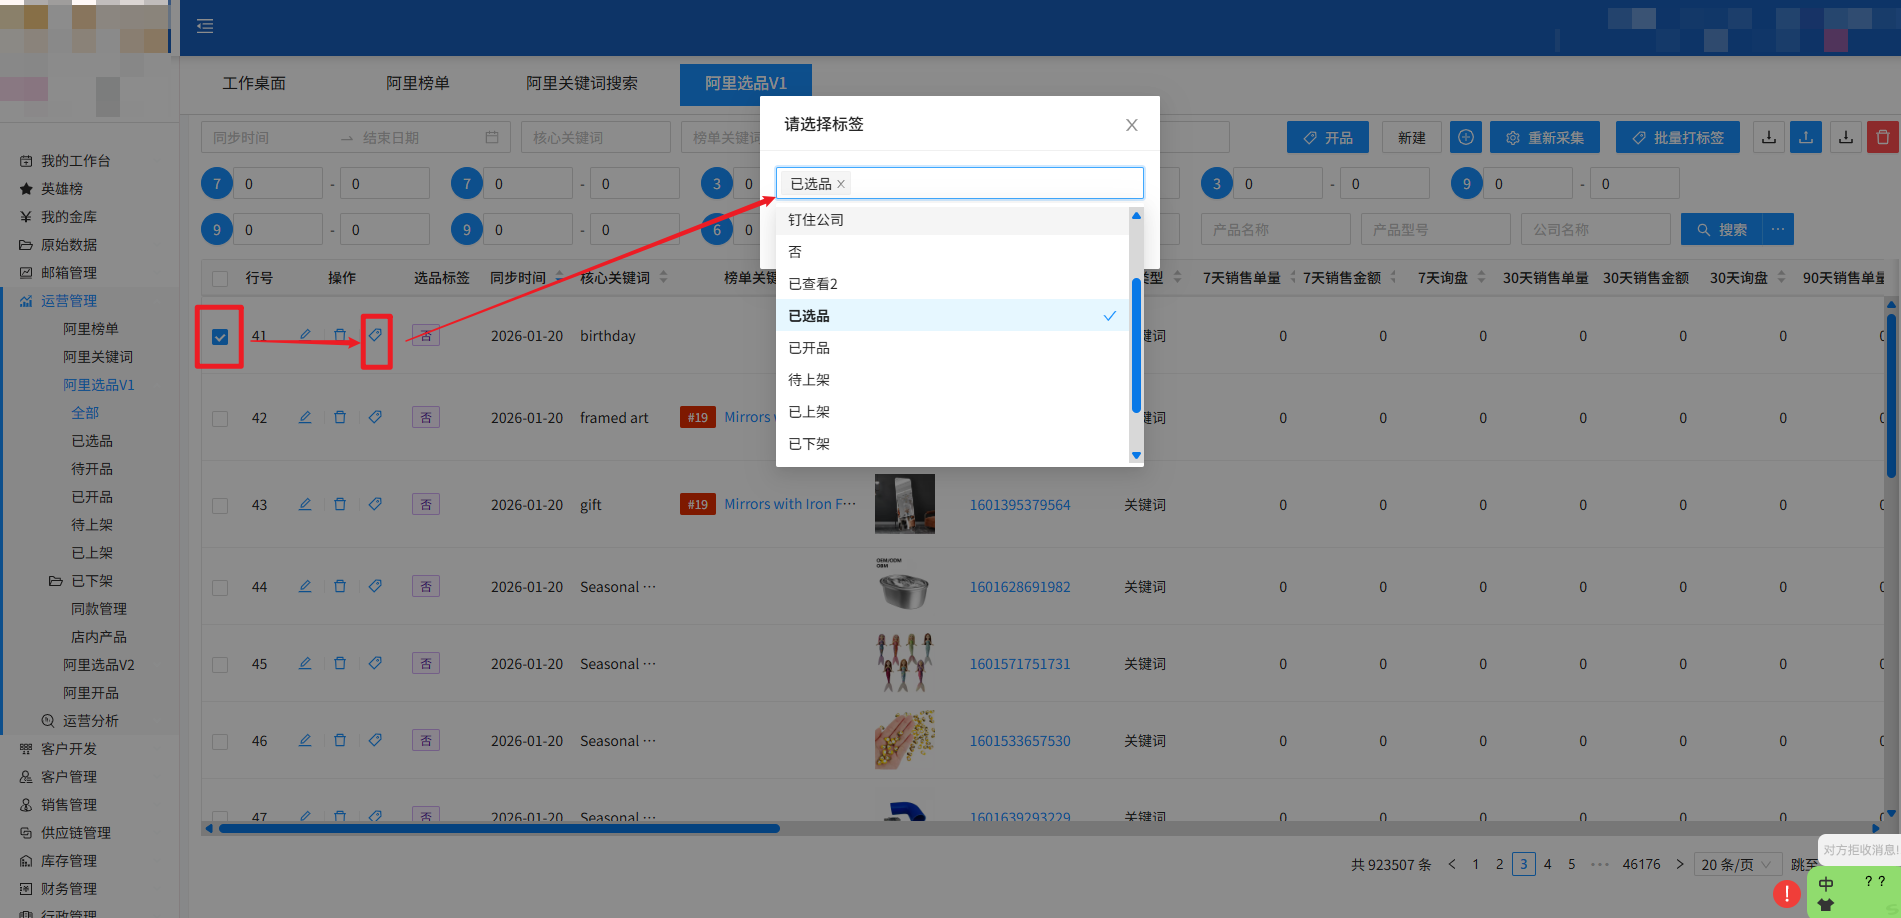Check the checkbox for row 42
The height and width of the screenshot is (918, 1901).
(220, 418)
